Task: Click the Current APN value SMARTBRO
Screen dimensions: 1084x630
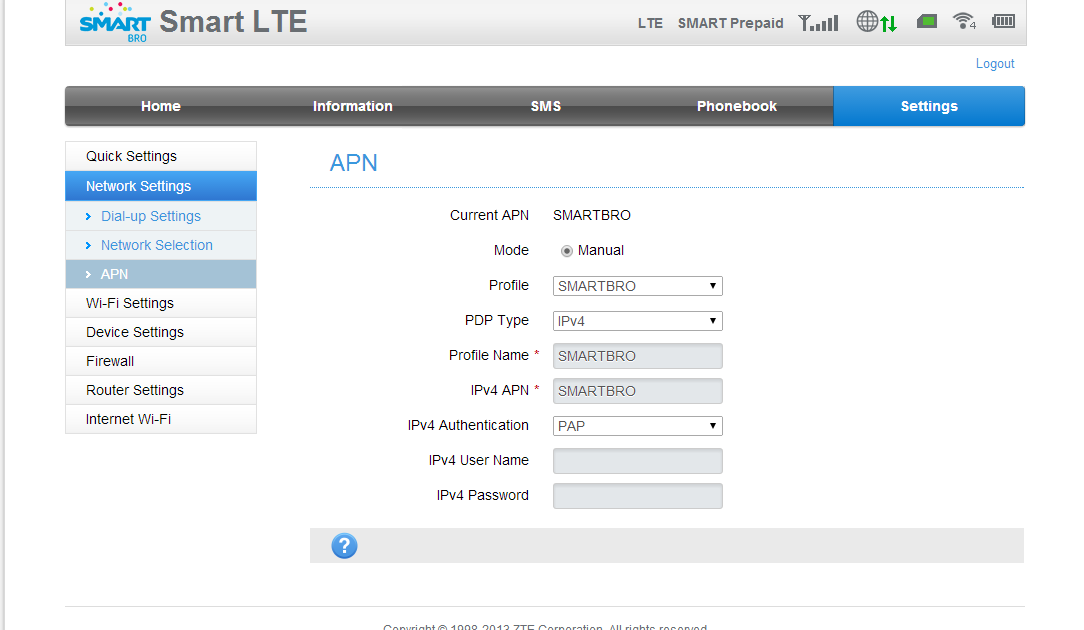Action: 592,215
